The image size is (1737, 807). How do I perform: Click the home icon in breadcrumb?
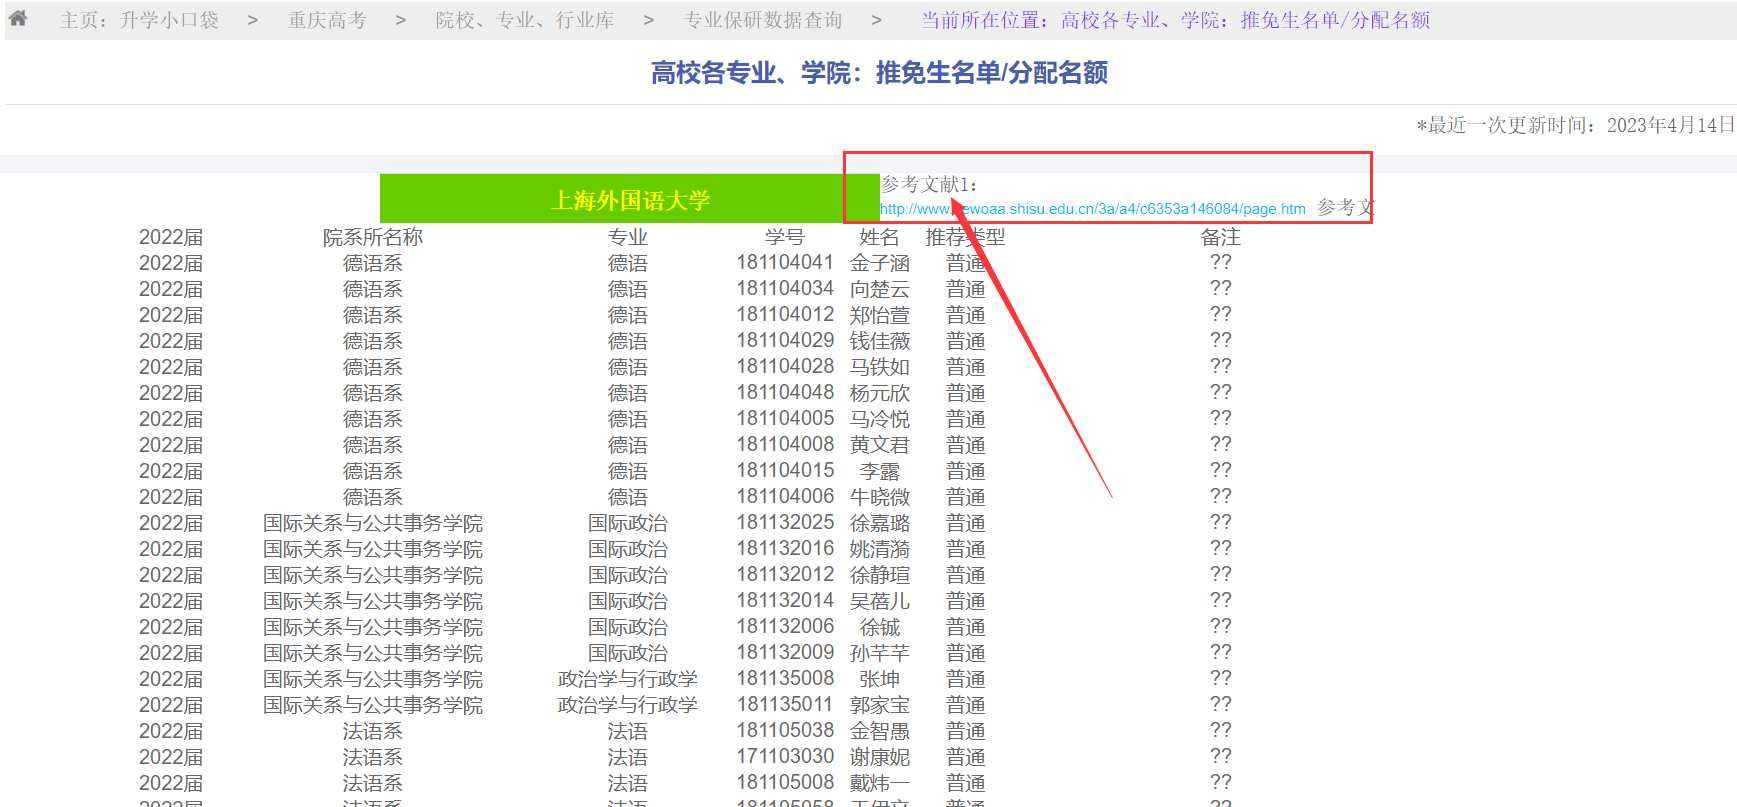(x=18, y=18)
